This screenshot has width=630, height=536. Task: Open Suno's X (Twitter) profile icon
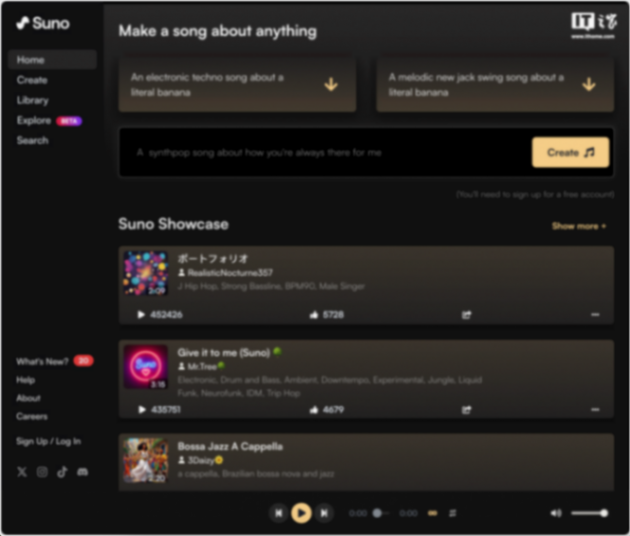(x=22, y=472)
